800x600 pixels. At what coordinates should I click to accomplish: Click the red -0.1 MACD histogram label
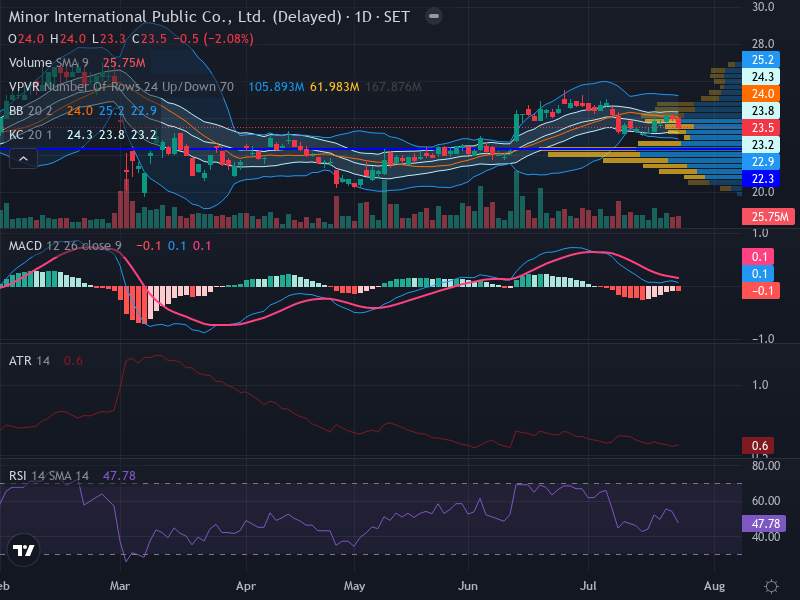(761, 291)
